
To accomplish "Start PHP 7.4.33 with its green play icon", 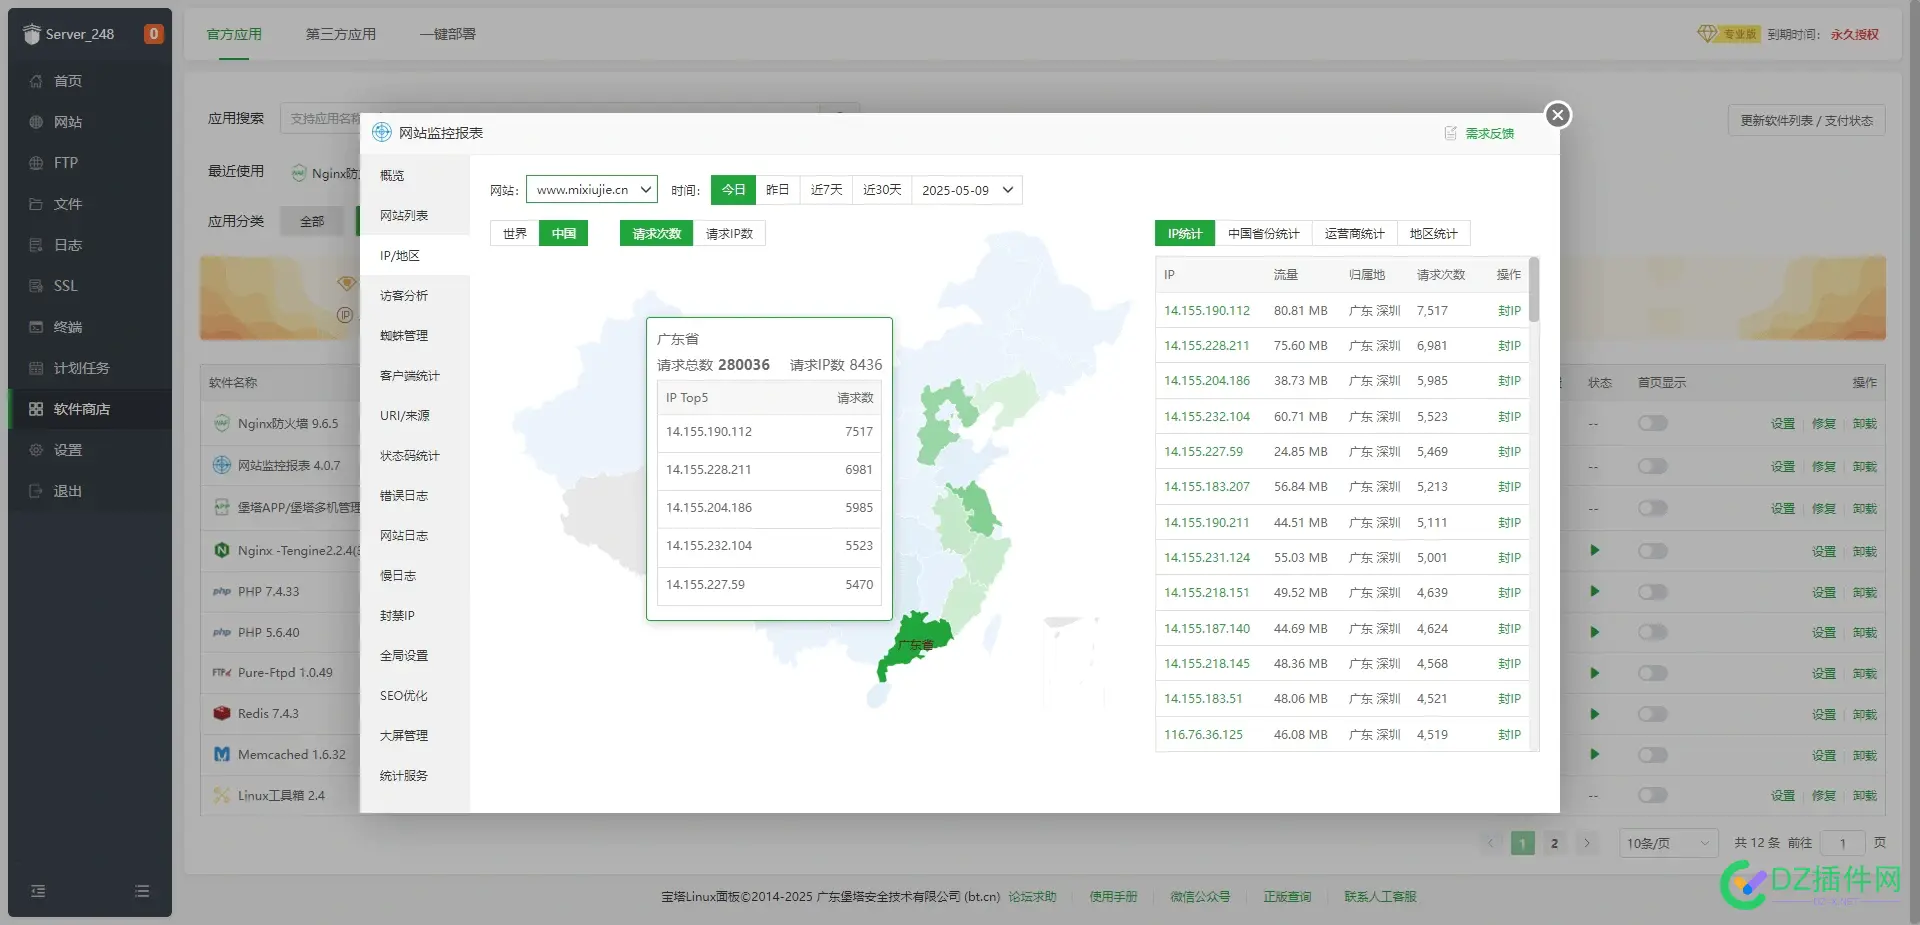I will click(x=1595, y=592).
